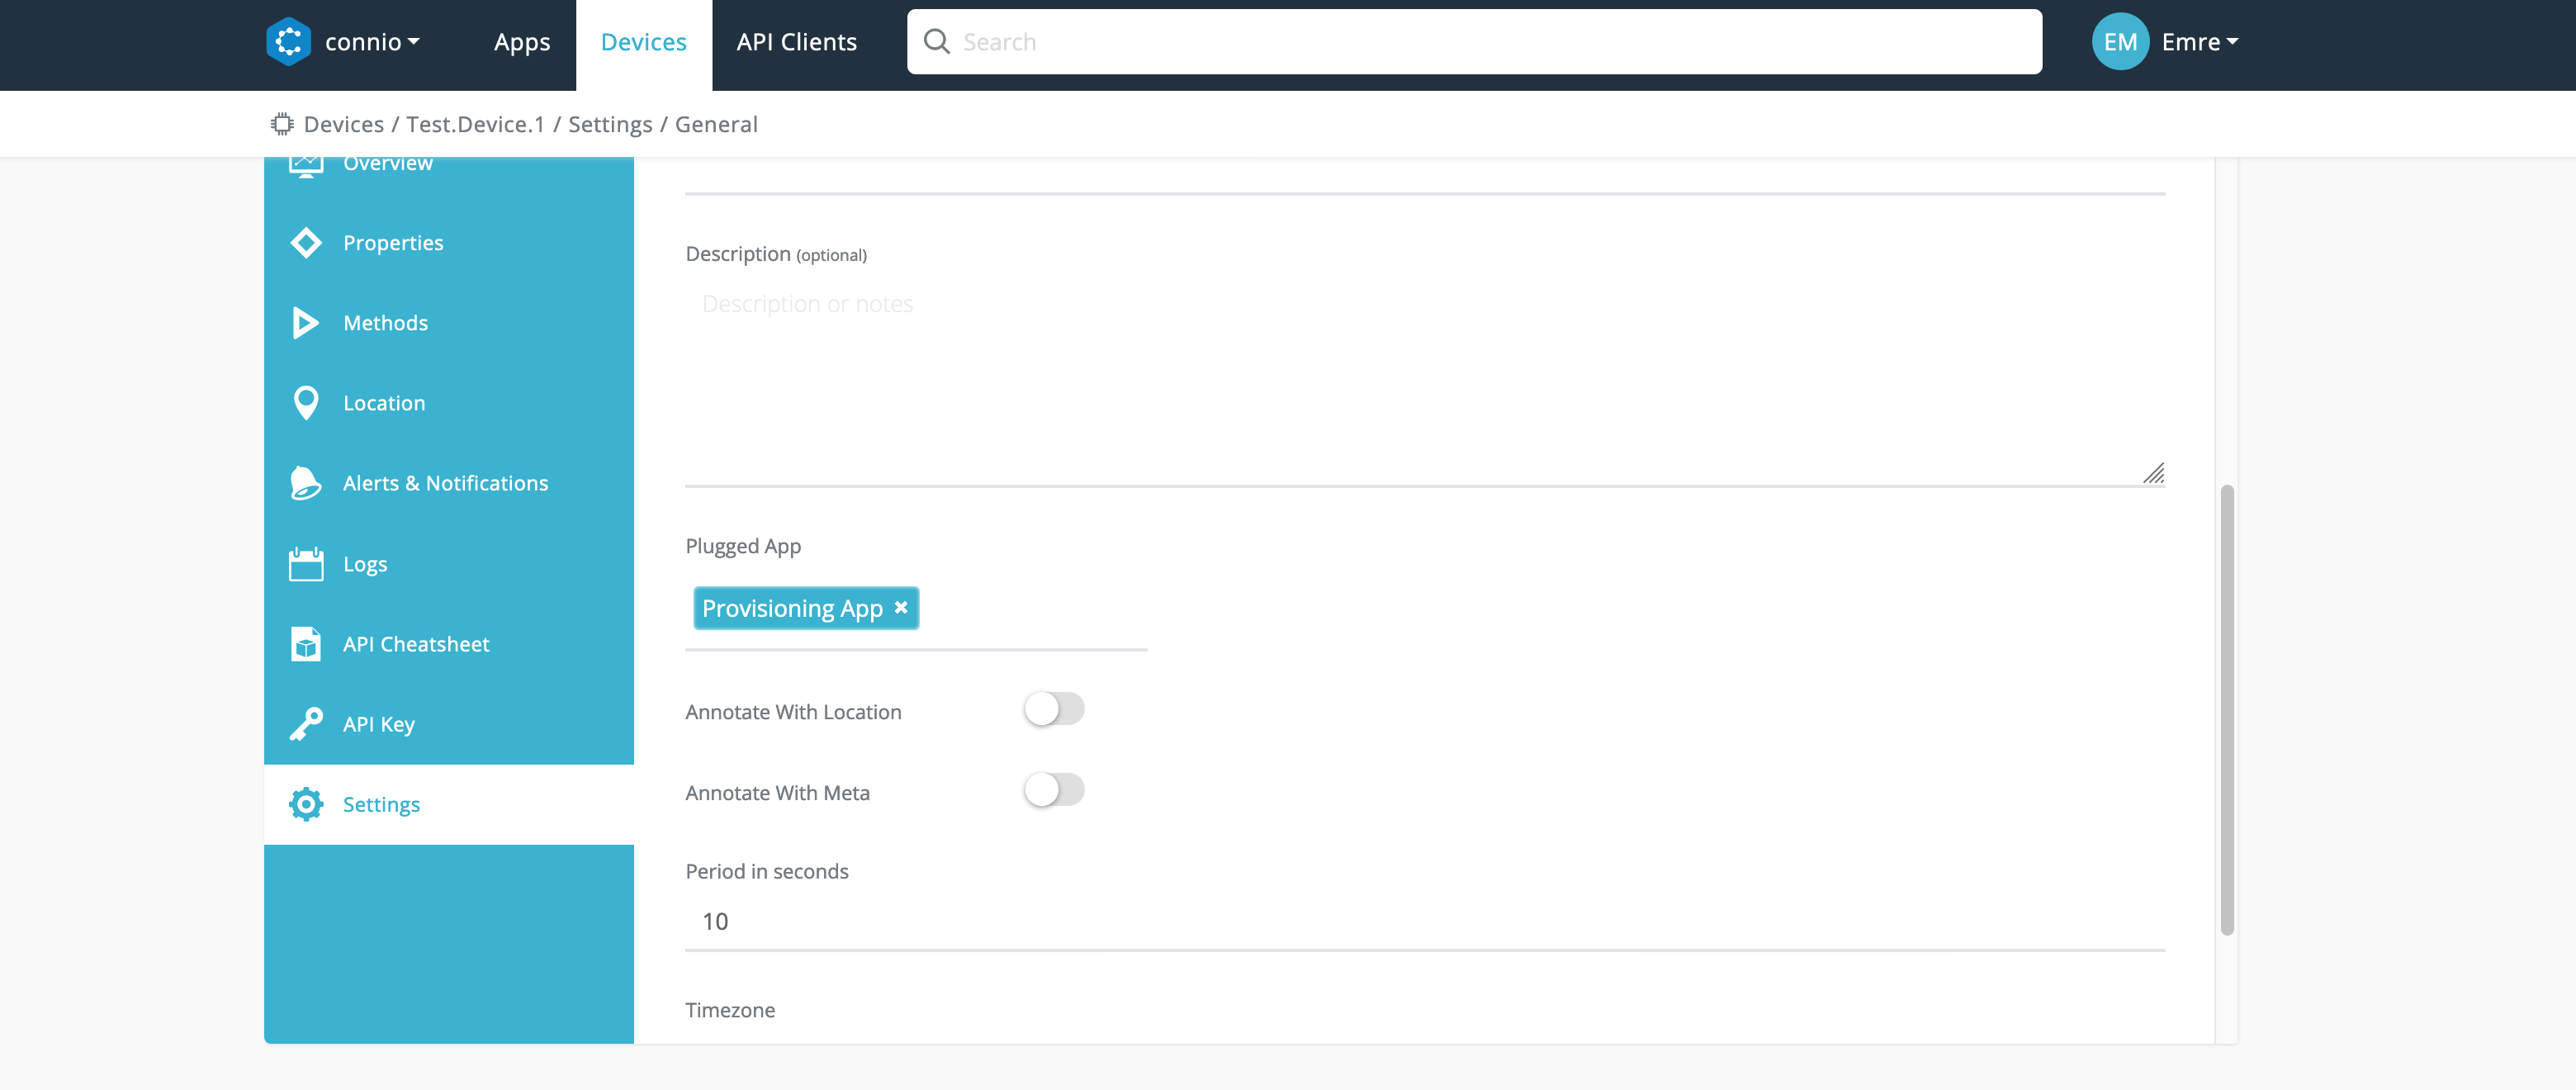Click the API Cheatsheet document icon
The height and width of the screenshot is (1090, 2576).
pos(306,644)
